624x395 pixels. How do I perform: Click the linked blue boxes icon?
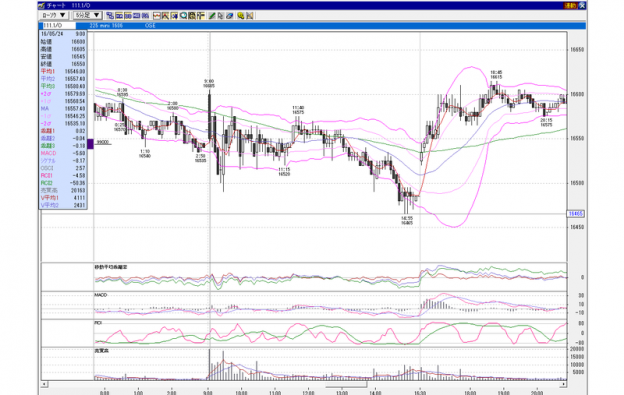(x=110, y=16)
